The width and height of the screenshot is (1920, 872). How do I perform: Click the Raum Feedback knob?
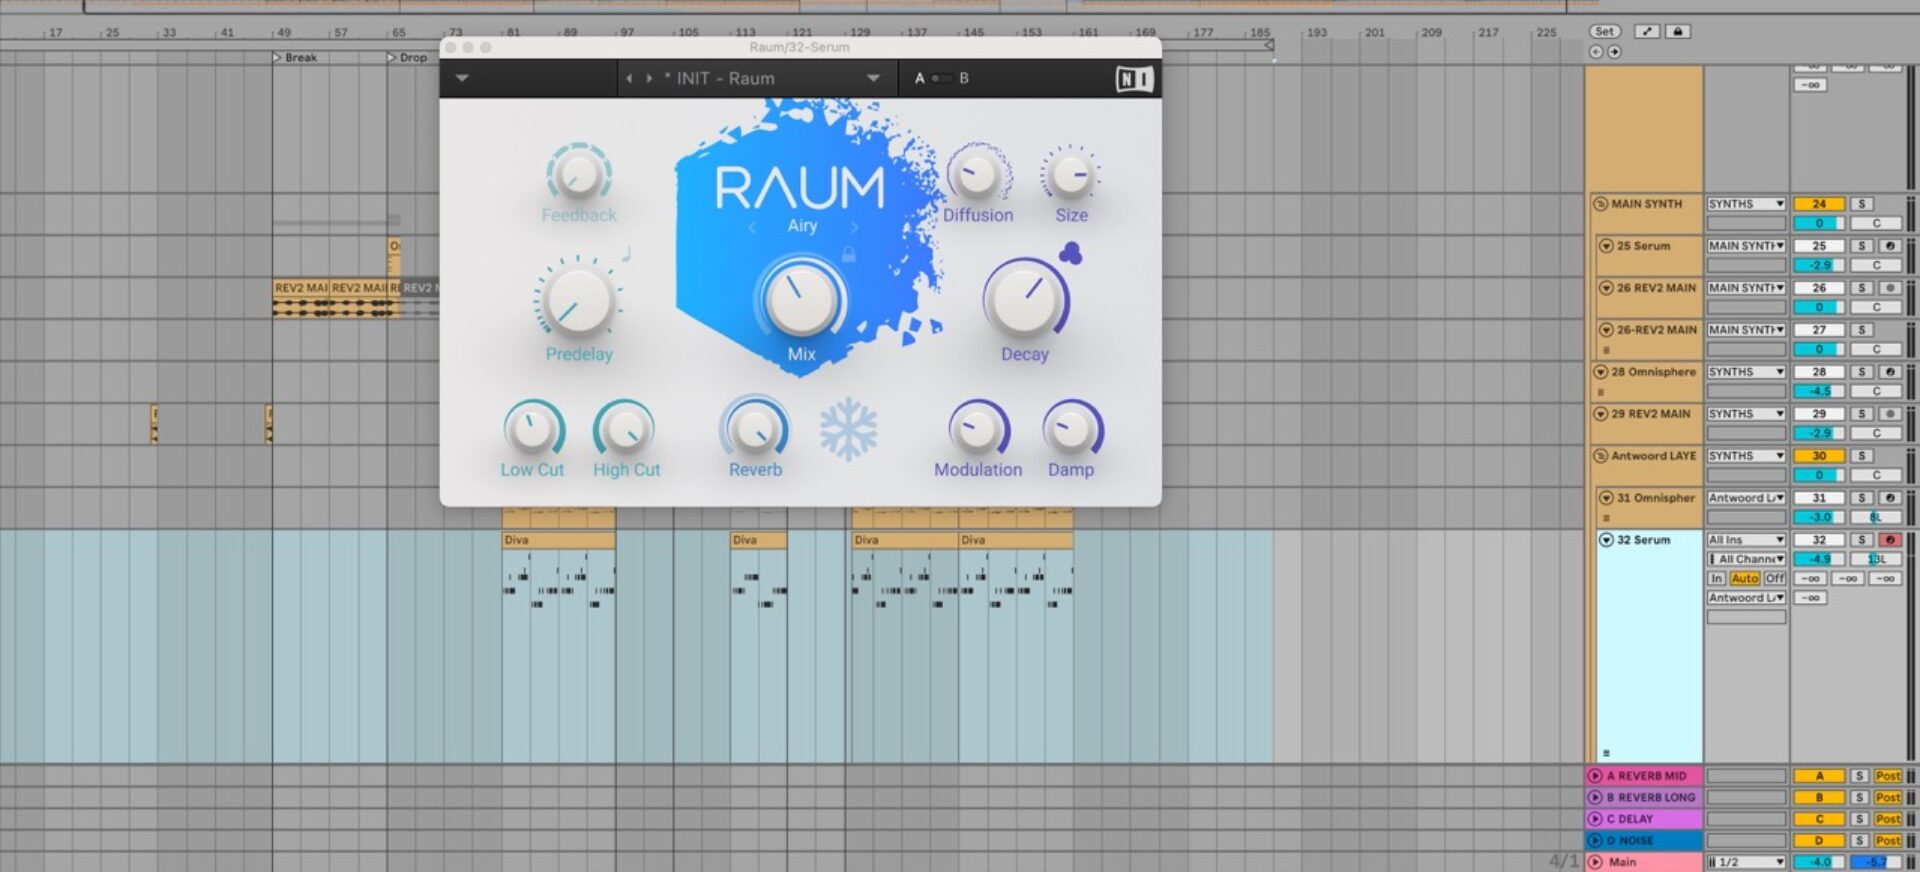578,174
